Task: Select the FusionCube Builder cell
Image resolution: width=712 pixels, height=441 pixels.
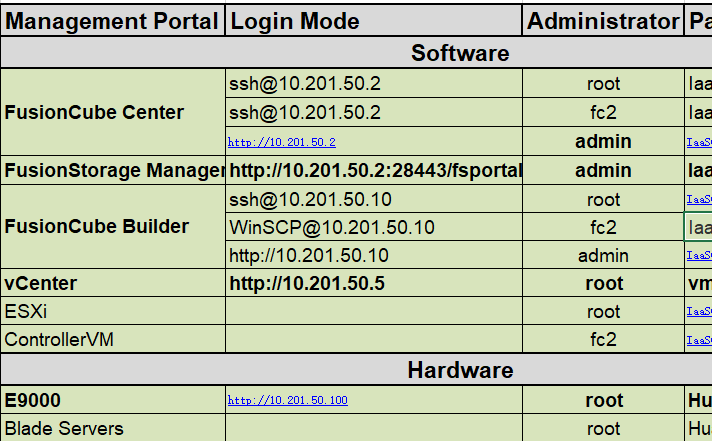Action: coord(97,227)
